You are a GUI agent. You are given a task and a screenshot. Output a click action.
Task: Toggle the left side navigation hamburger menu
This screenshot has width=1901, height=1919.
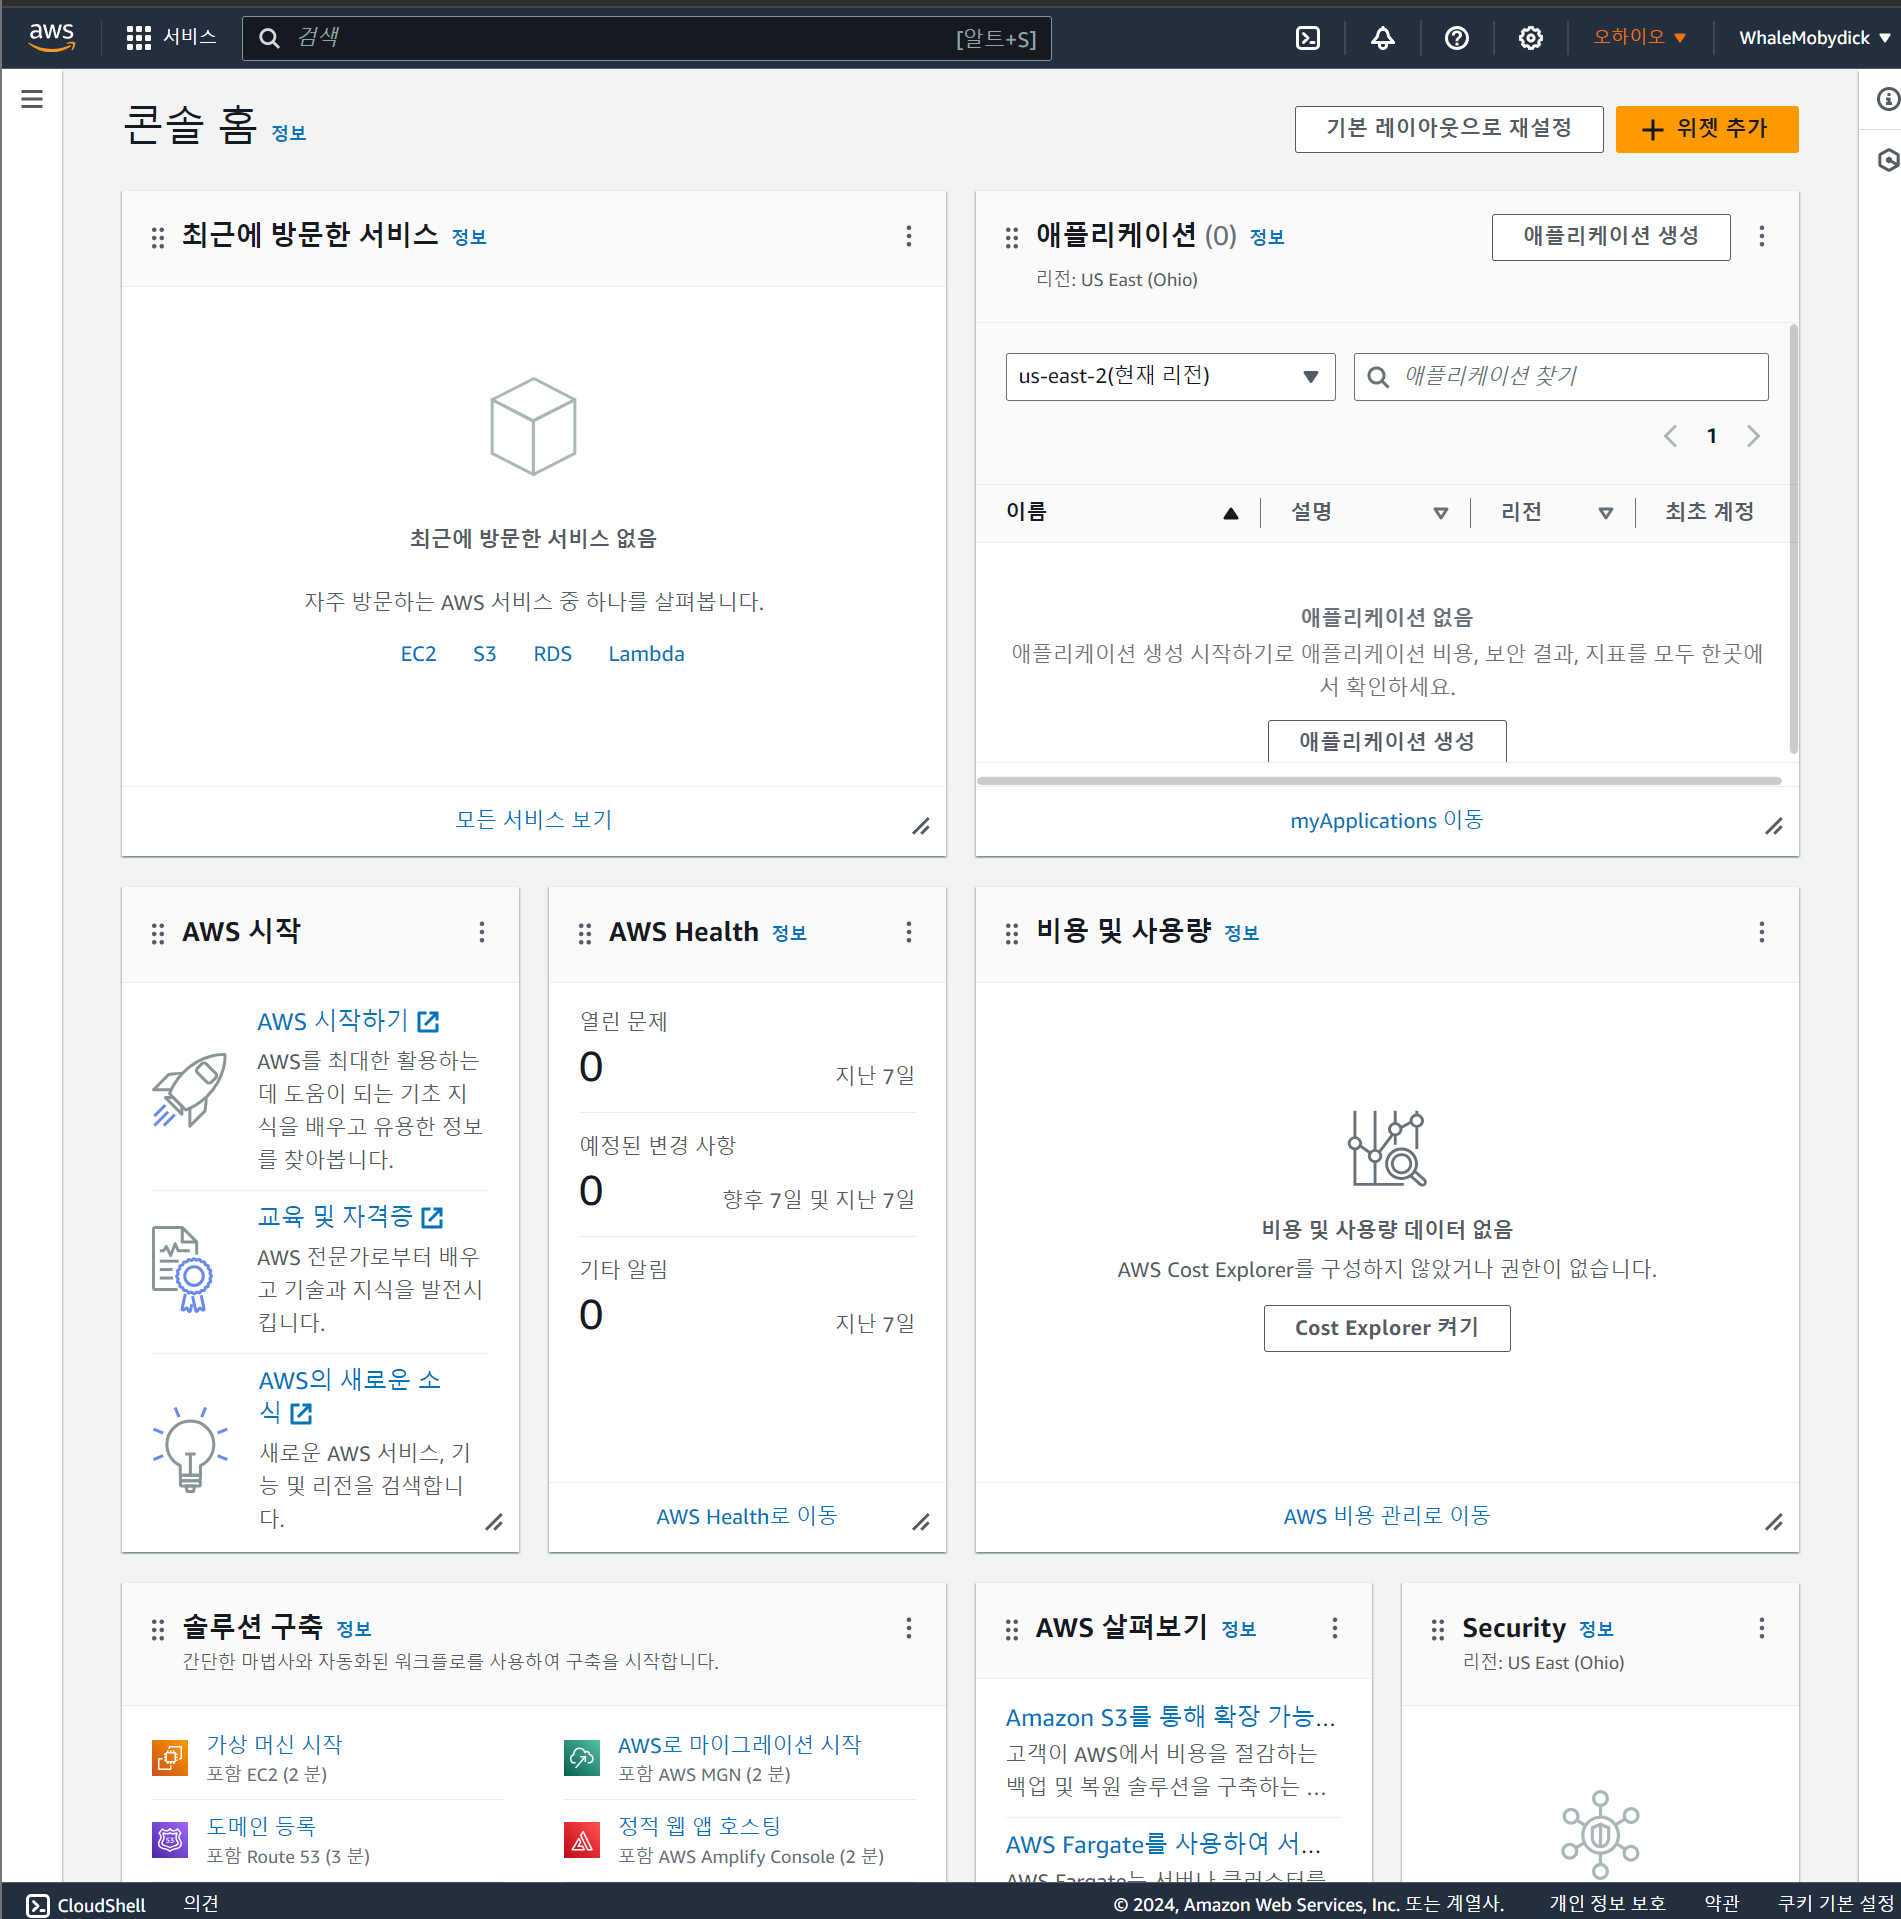(x=32, y=99)
